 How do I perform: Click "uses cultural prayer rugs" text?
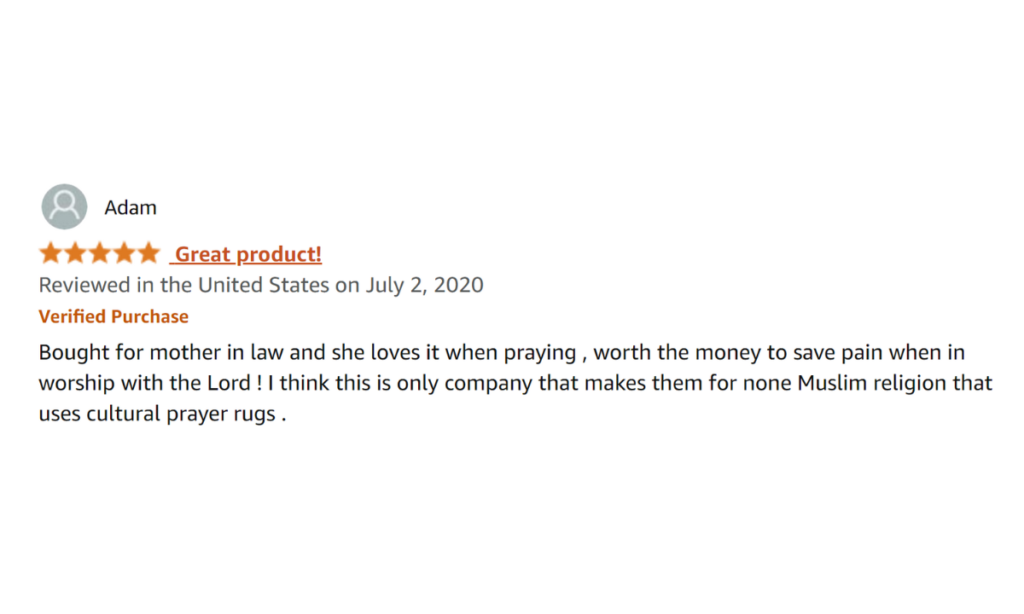(156, 414)
